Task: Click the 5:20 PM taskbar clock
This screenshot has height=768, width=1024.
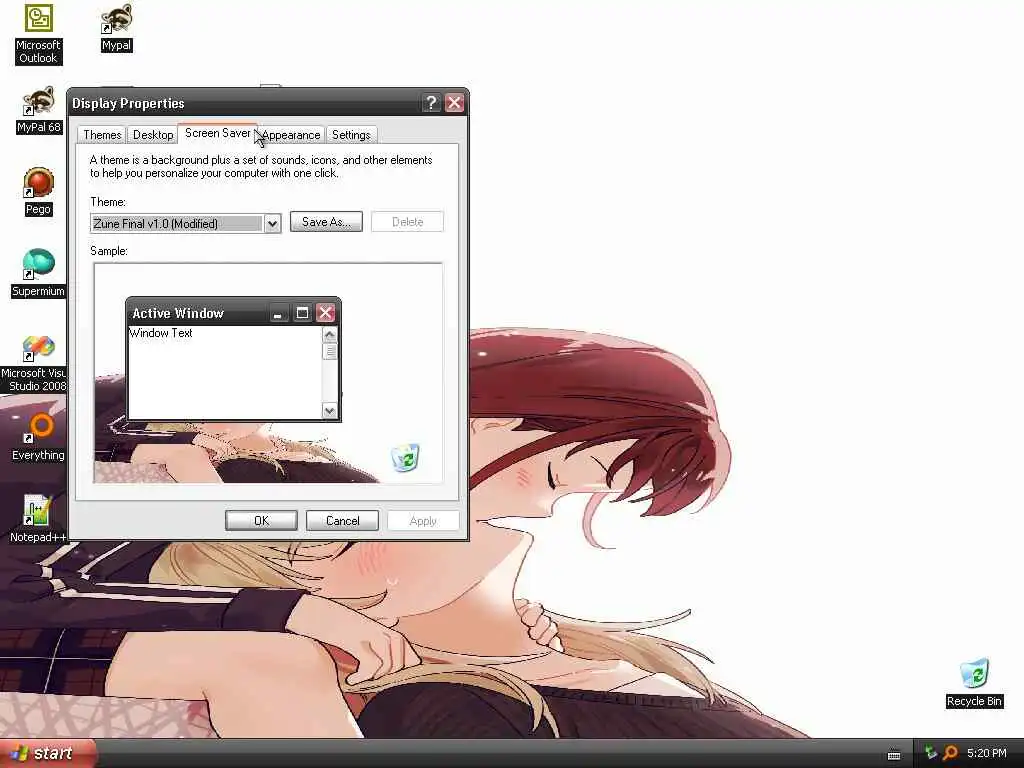Action: click(987, 753)
